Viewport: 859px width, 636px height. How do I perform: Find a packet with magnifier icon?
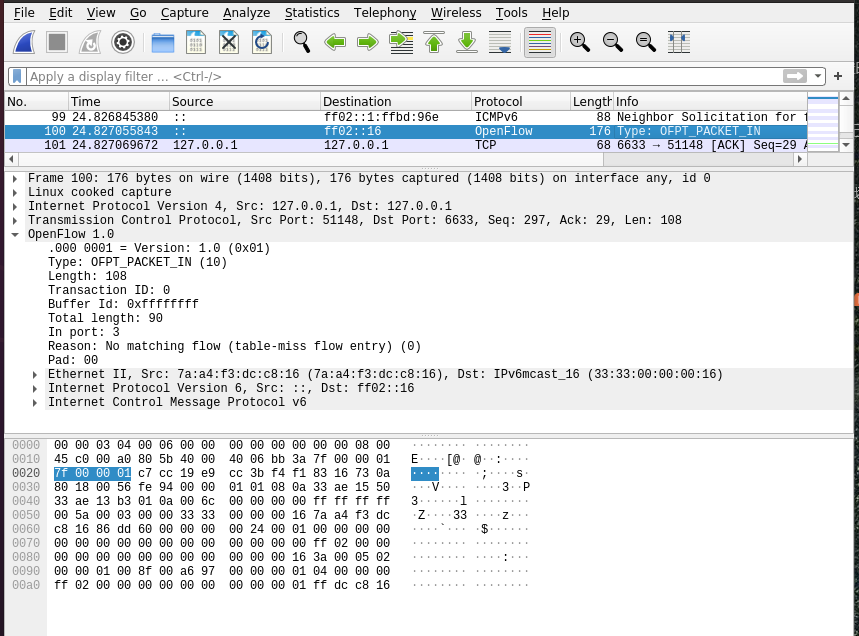coord(302,42)
